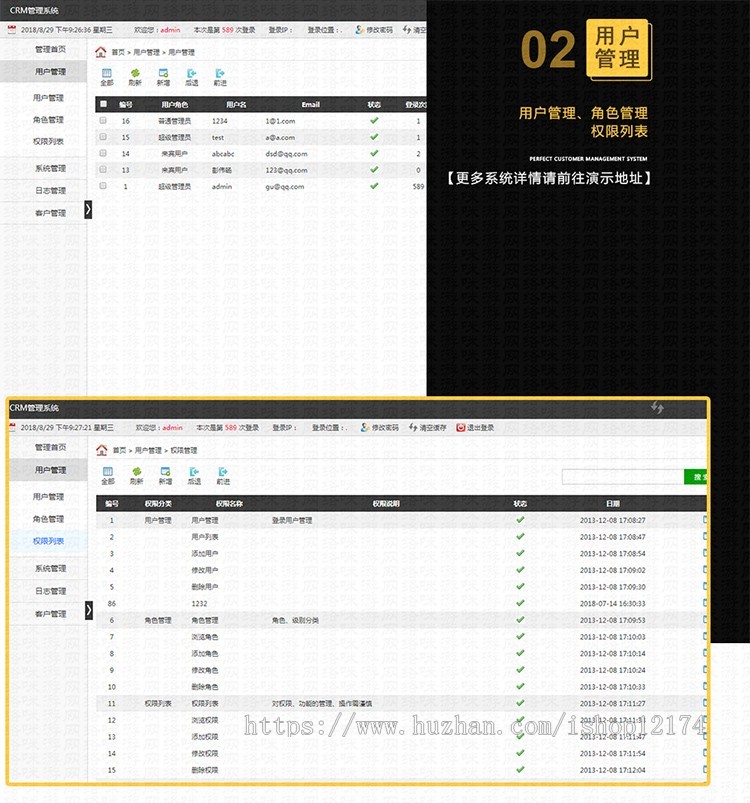Click 刷新 refresh icon in upper user list toolbar
750x803 pixels.
(x=135, y=74)
